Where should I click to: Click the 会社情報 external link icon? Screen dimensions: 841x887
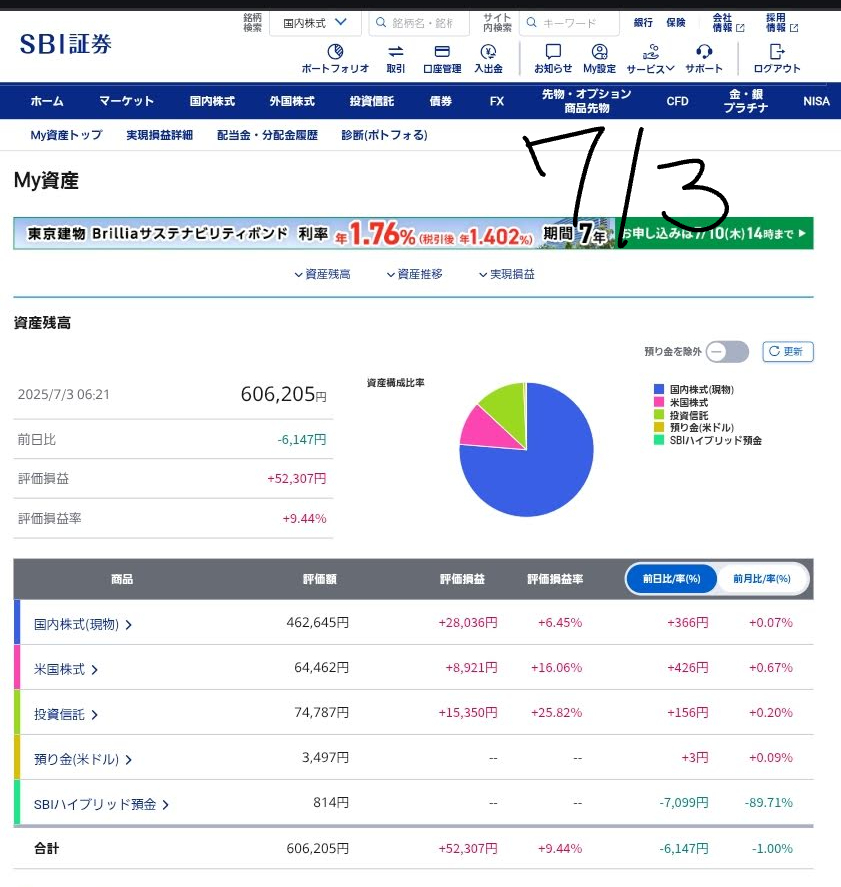click(740, 28)
